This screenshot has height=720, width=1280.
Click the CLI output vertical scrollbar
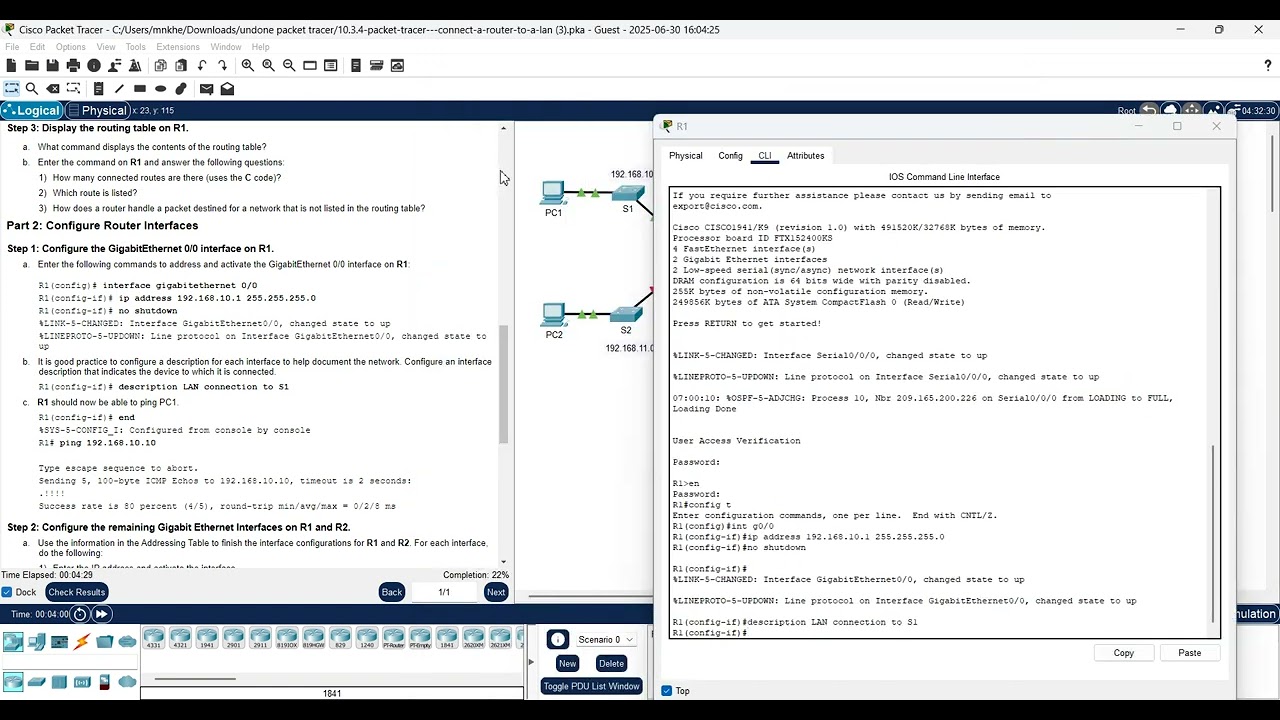click(x=1213, y=535)
